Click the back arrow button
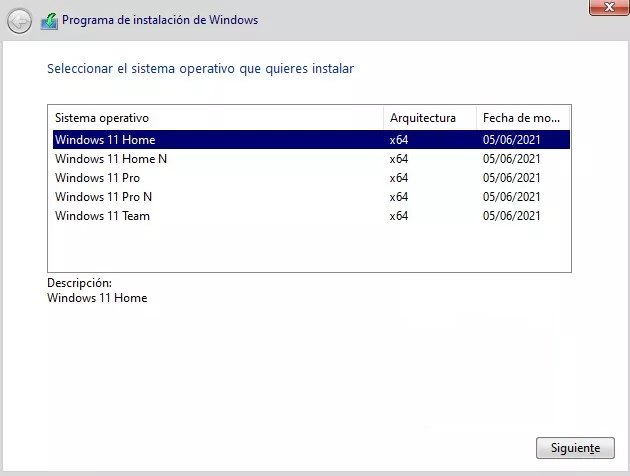This screenshot has height=476, width=630. [x=20, y=20]
